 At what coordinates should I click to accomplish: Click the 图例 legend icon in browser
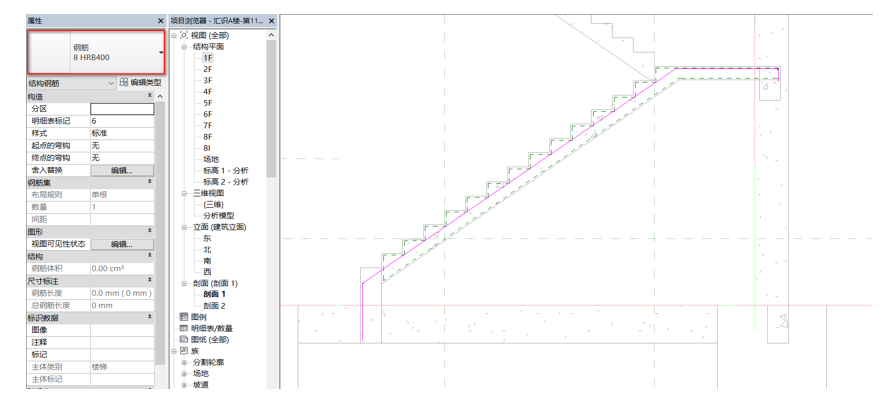coord(183,317)
